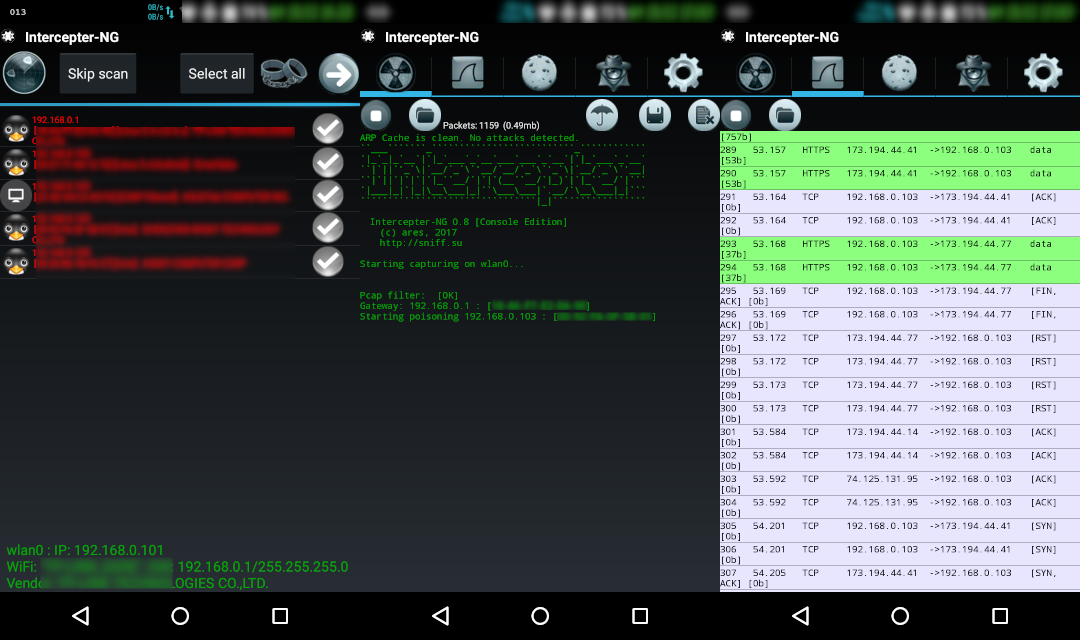Select TCP ACK packet row 291
This screenshot has width=1080, height=640.
(x=900, y=202)
